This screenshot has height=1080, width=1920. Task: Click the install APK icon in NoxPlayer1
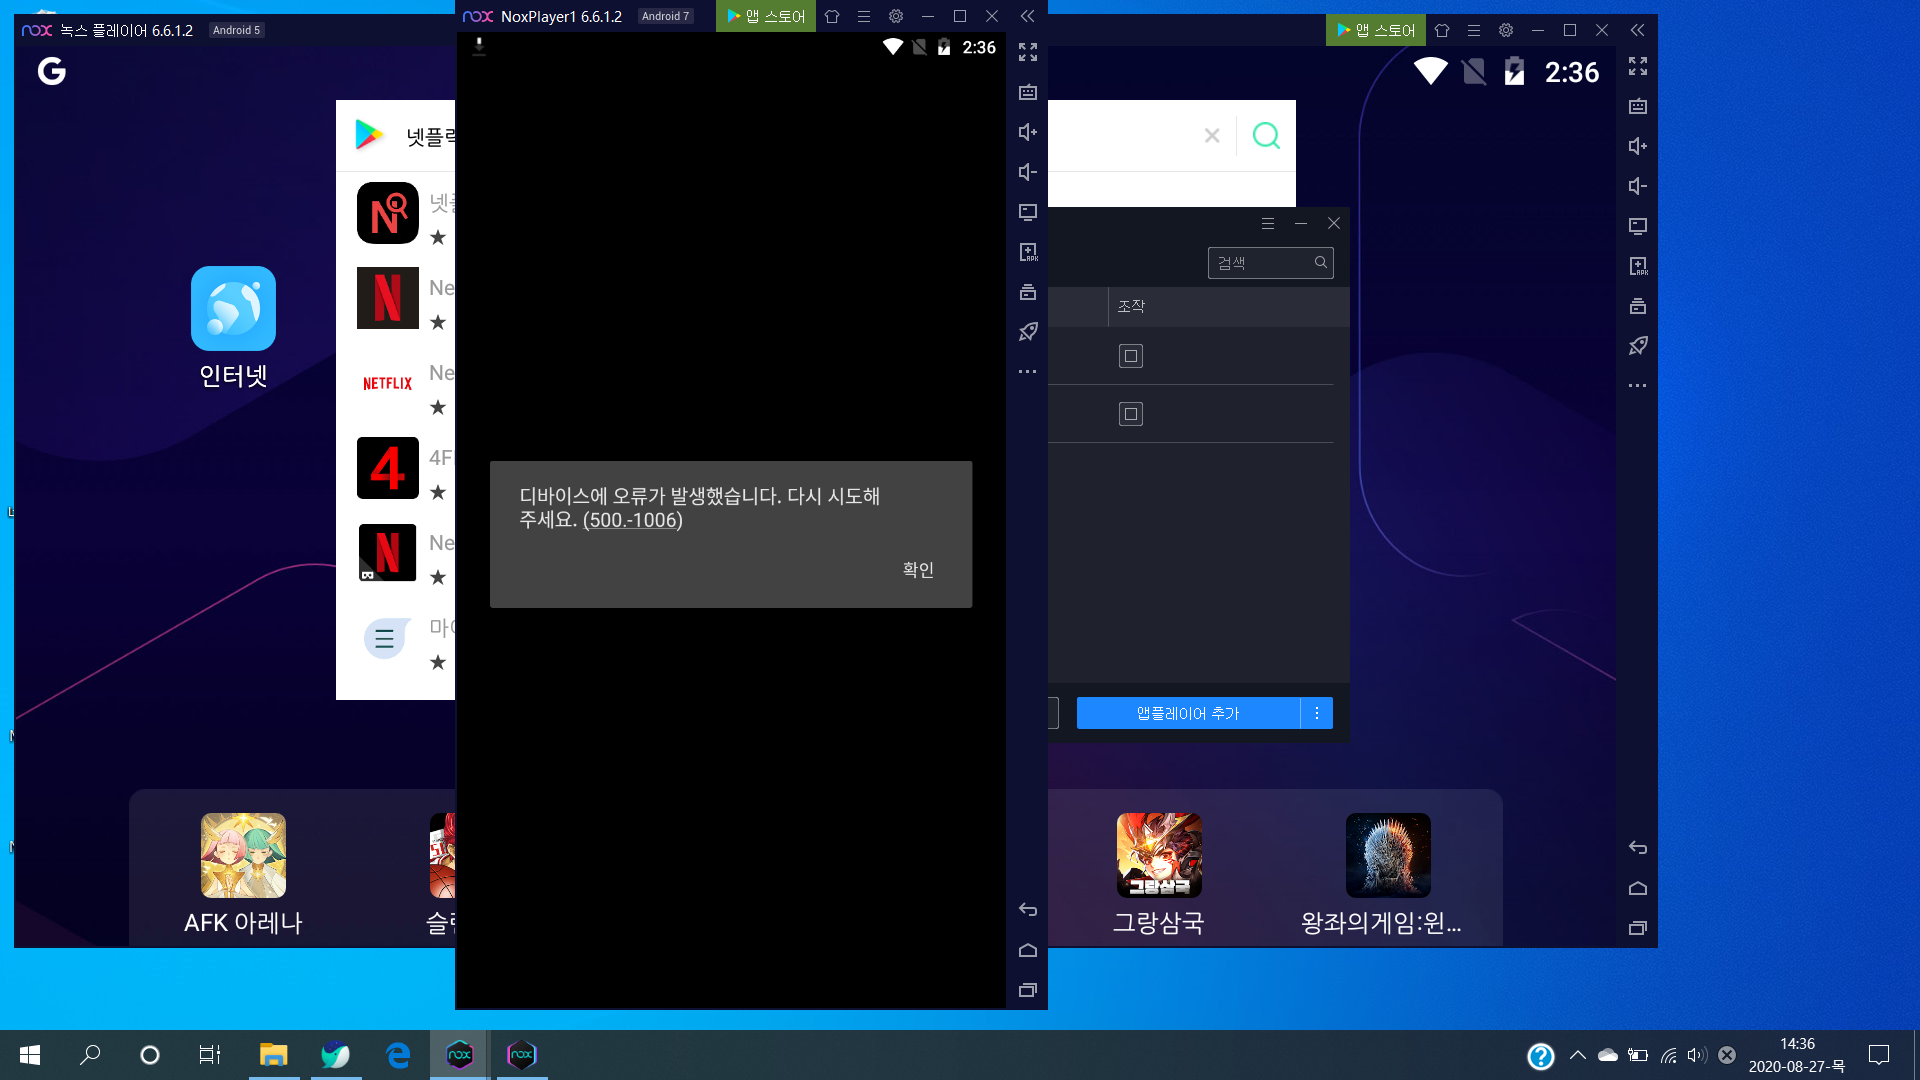[1027, 252]
